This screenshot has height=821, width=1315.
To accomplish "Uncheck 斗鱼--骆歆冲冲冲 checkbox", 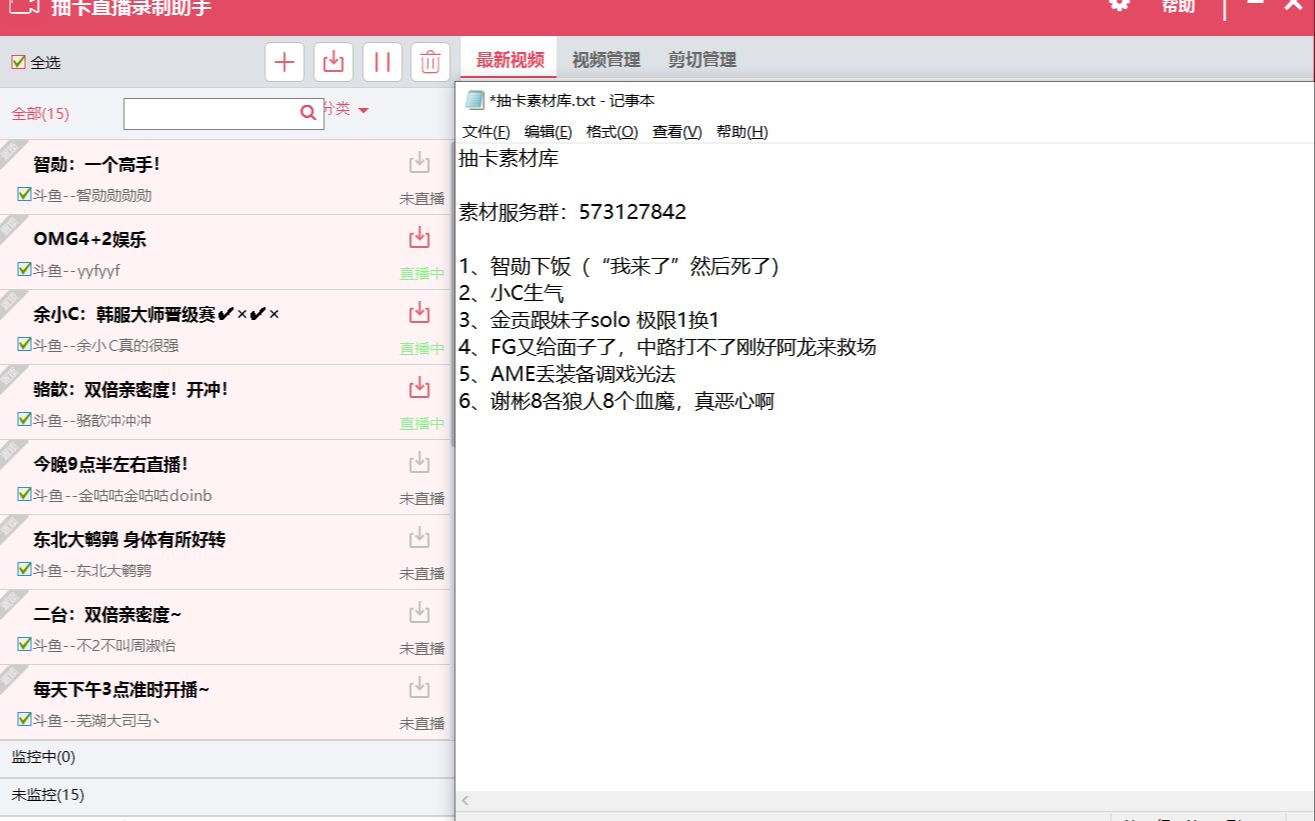I will [x=24, y=419].
